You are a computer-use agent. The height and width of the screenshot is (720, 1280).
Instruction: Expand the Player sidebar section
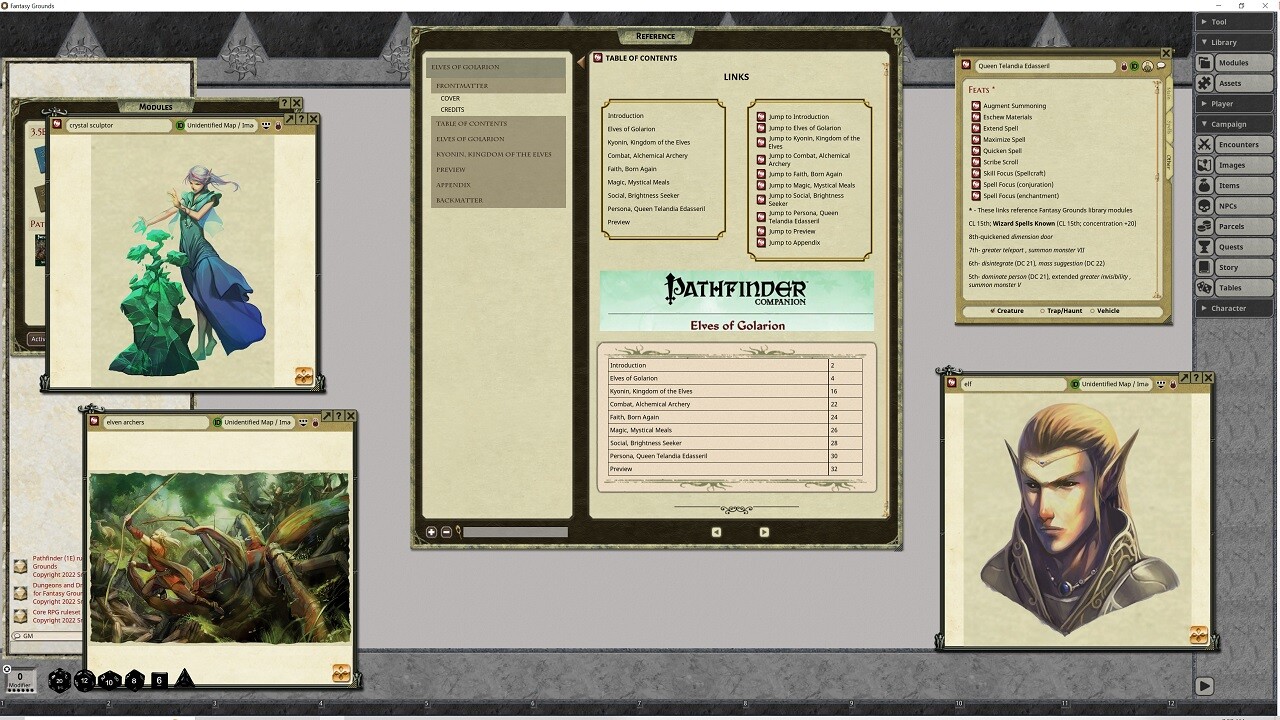[x=1235, y=104]
